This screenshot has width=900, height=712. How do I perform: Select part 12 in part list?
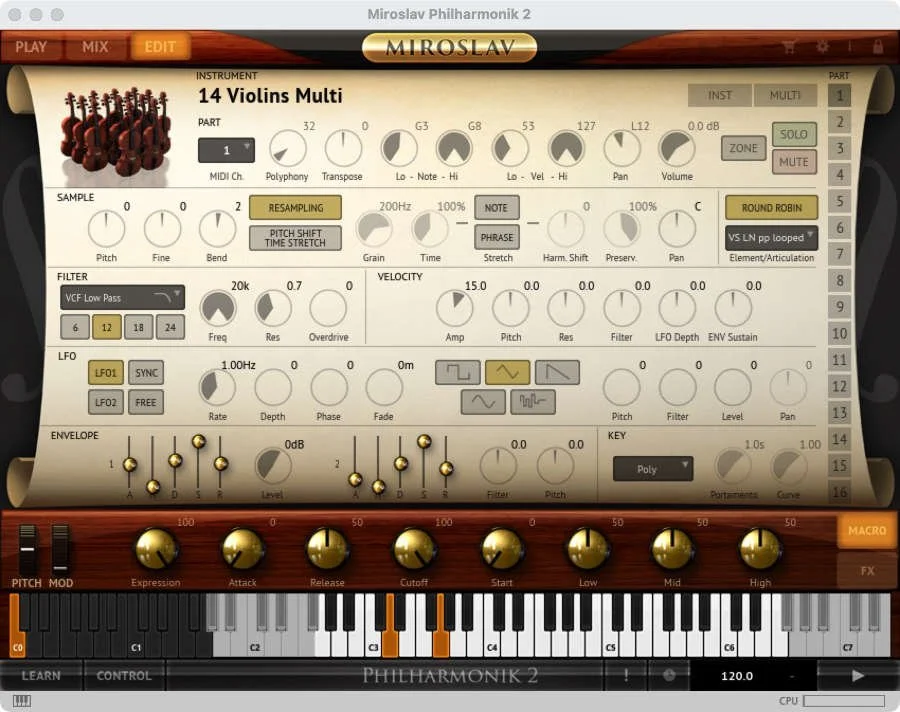click(839, 386)
